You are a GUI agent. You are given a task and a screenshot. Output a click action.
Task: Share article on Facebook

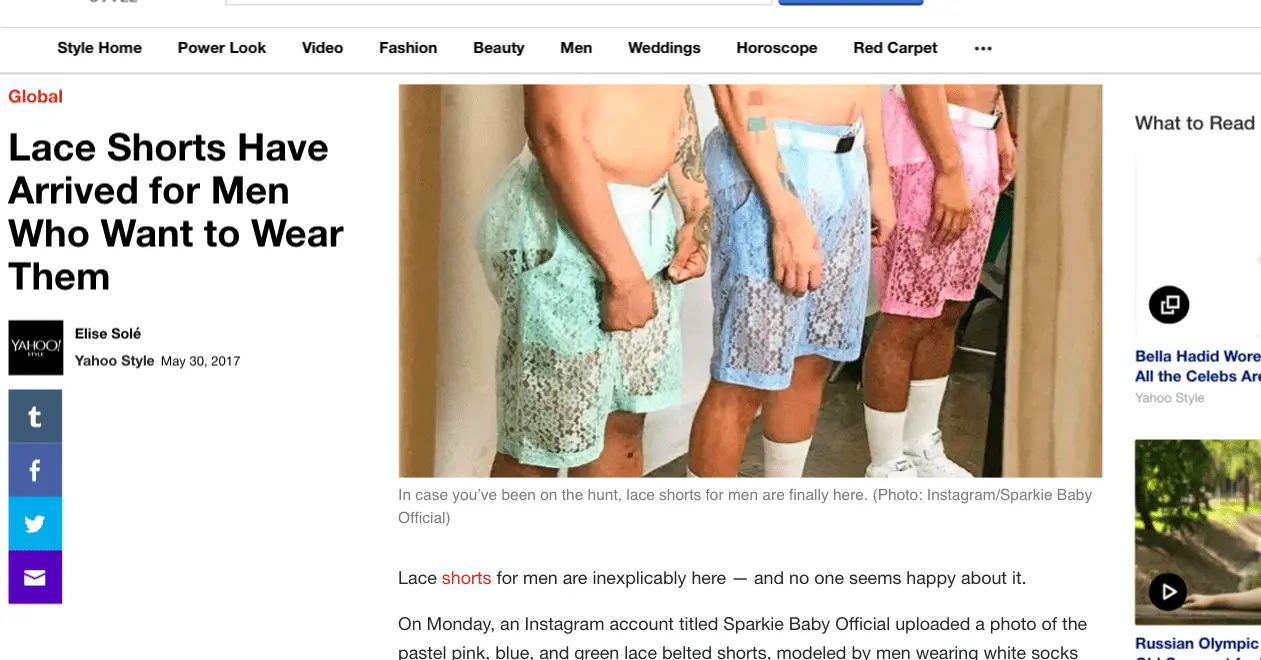pyautogui.click(x=35, y=470)
